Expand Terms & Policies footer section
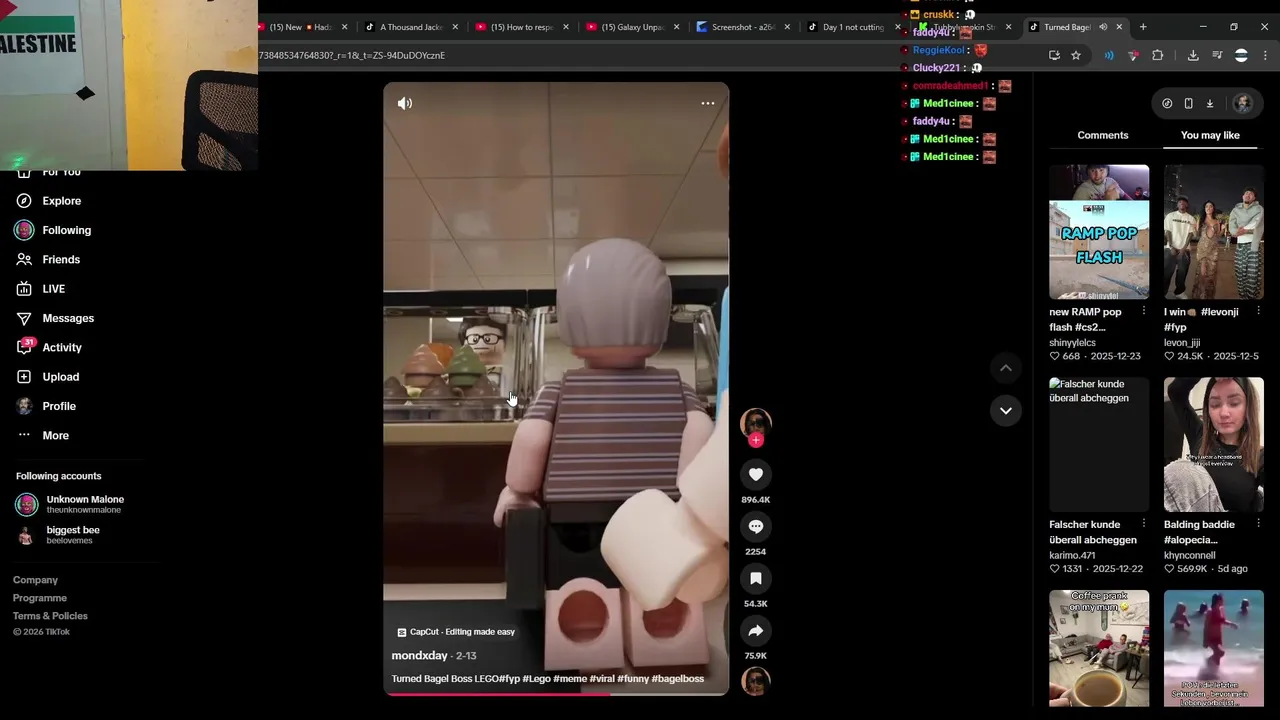The height and width of the screenshot is (720, 1280). tap(50, 616)
